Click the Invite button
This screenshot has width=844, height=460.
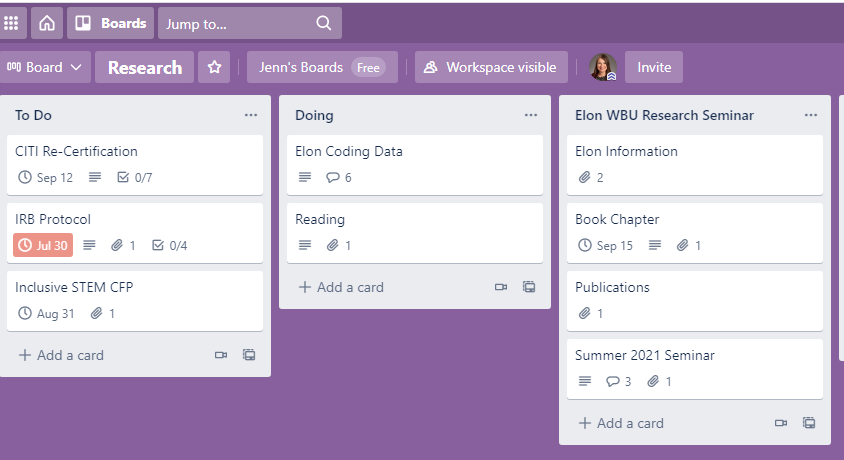click(654, 67)
